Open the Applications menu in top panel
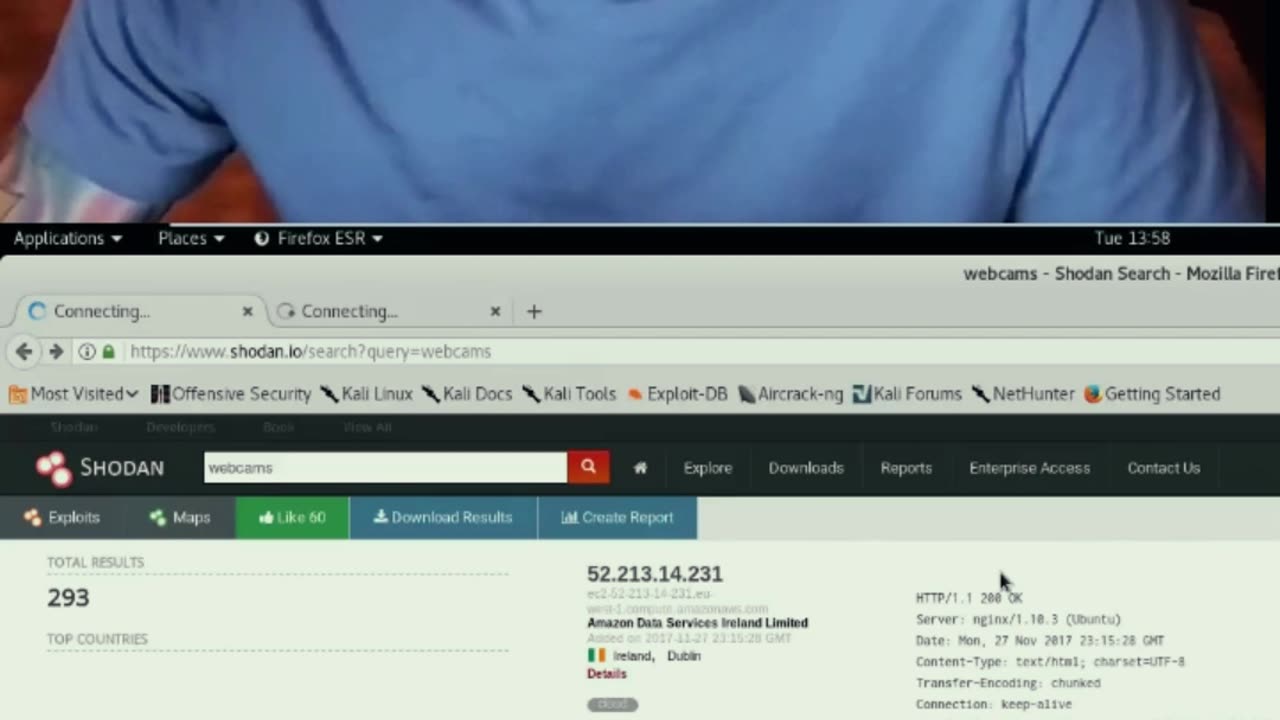 point(68,238)
